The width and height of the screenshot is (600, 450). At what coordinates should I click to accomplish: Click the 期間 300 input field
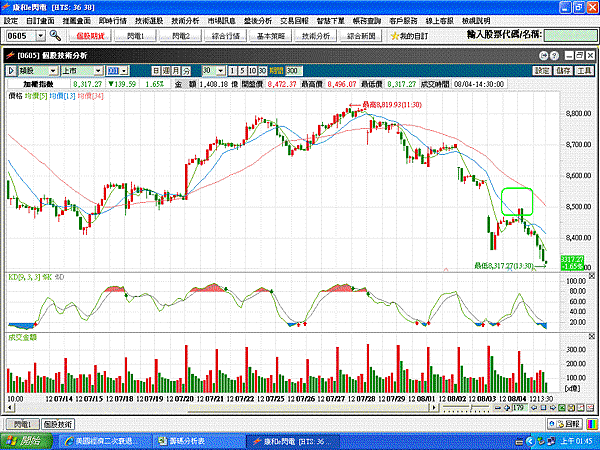click(x=293, y=71)
